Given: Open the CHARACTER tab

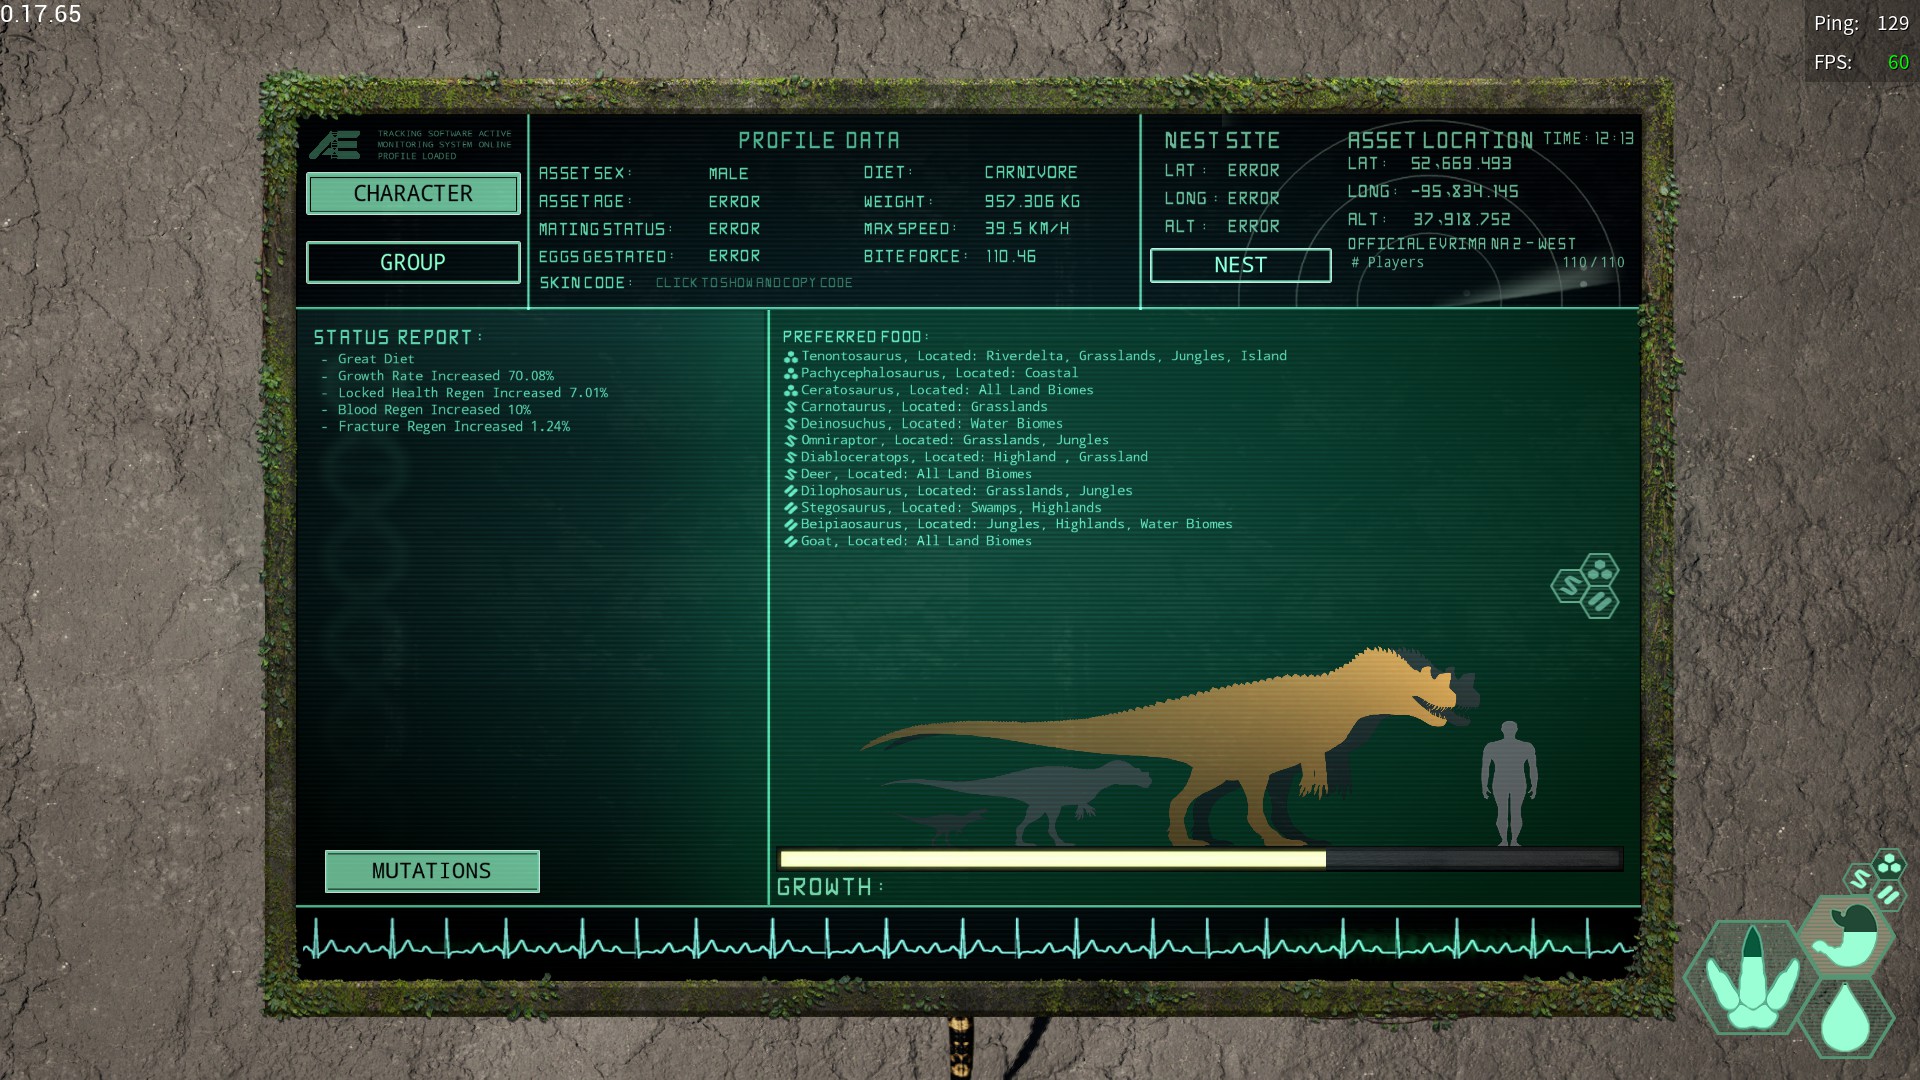Looking at the screenshot, I should click(x=413, y=194).
